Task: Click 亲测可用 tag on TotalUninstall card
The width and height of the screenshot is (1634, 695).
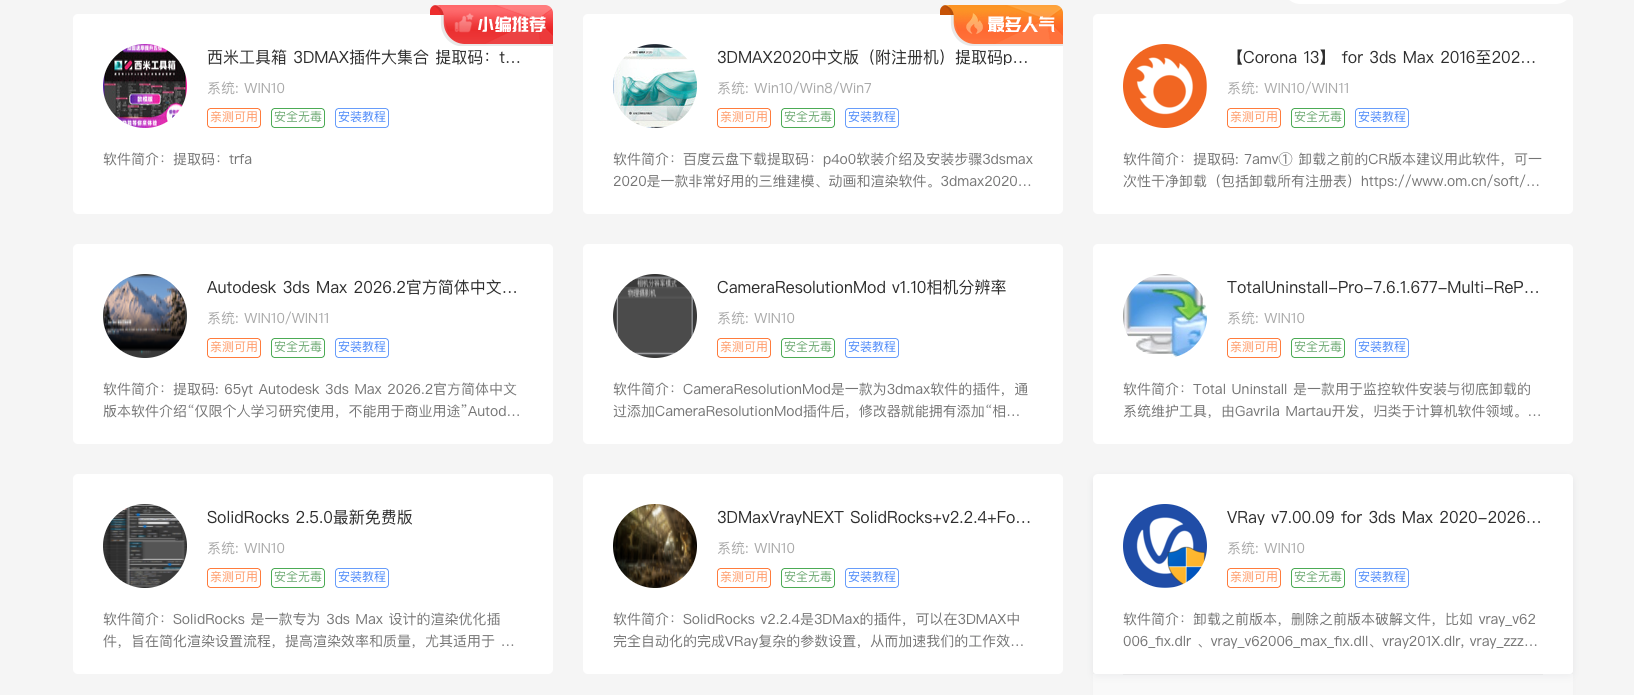Action: pos(1254,347)
